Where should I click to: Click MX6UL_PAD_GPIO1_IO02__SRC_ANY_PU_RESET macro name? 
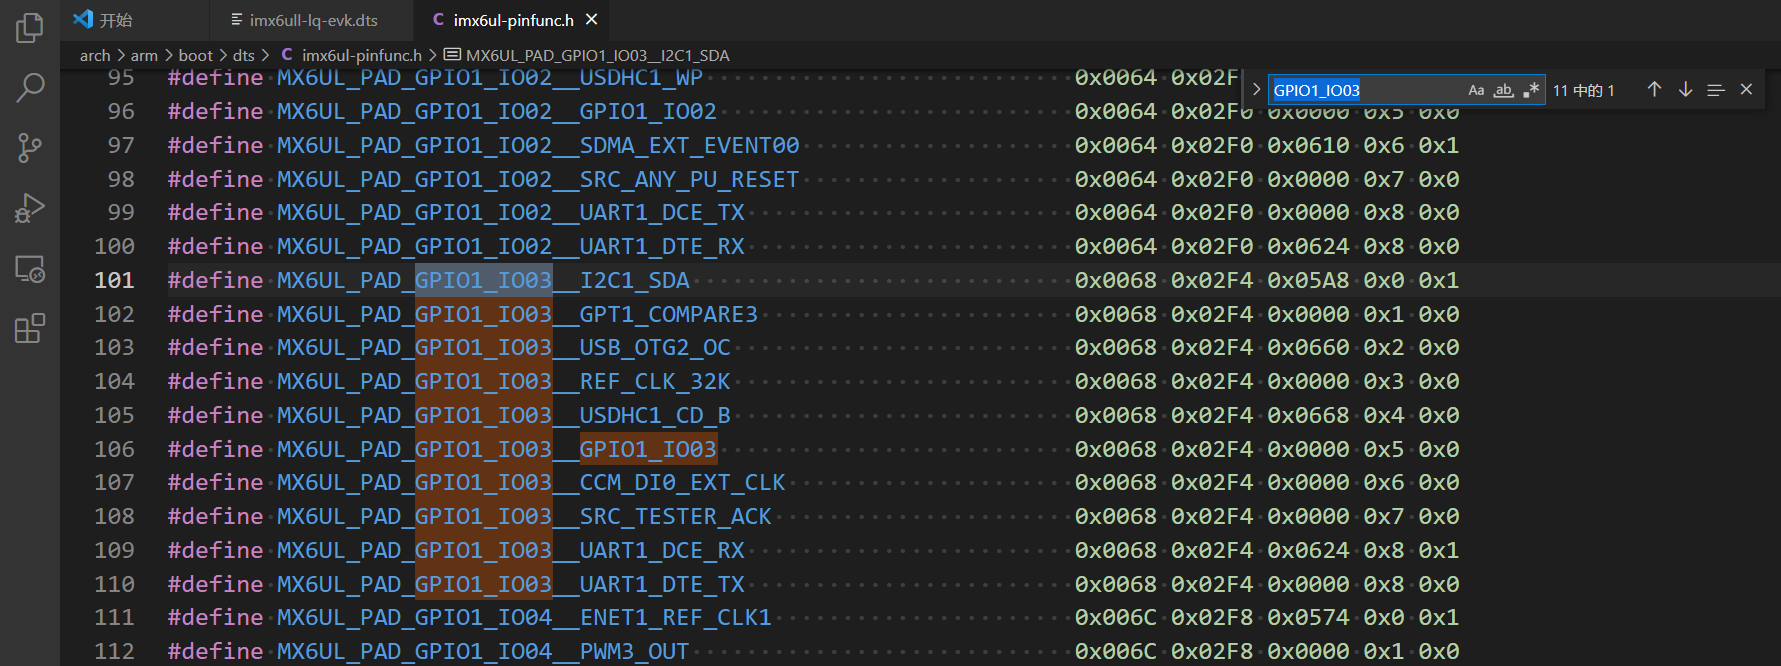[x=538, y=179]
